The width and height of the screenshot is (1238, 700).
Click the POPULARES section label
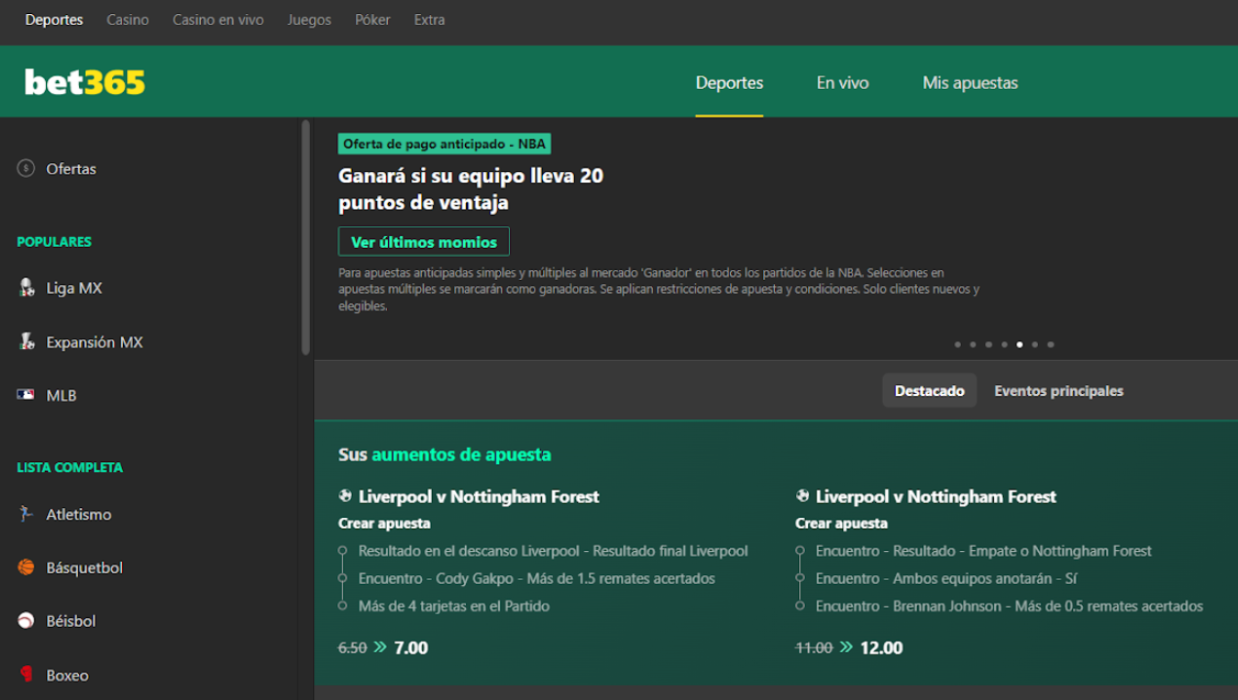(54, 242)
